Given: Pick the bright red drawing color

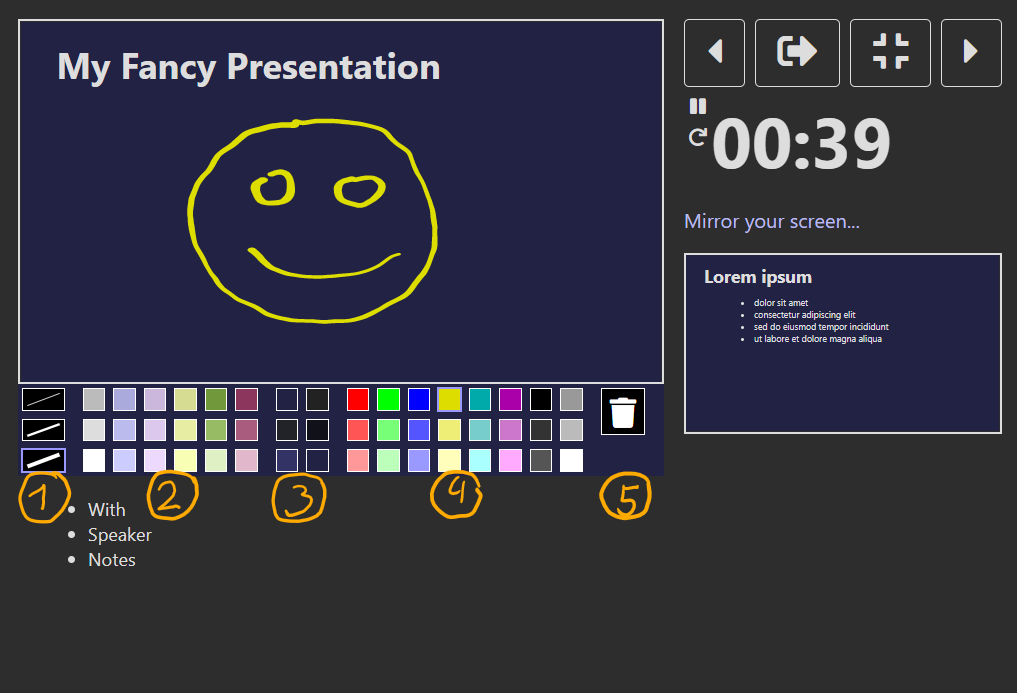Looking at the screenshot, I should [x=357, y=399].
